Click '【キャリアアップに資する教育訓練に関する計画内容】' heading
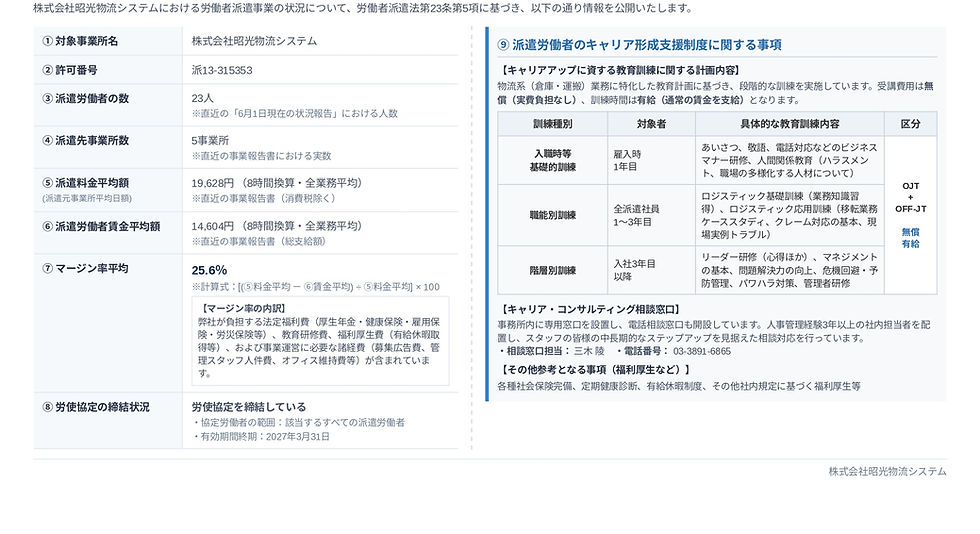Screen dimensions: 980x534 (621, 71)
